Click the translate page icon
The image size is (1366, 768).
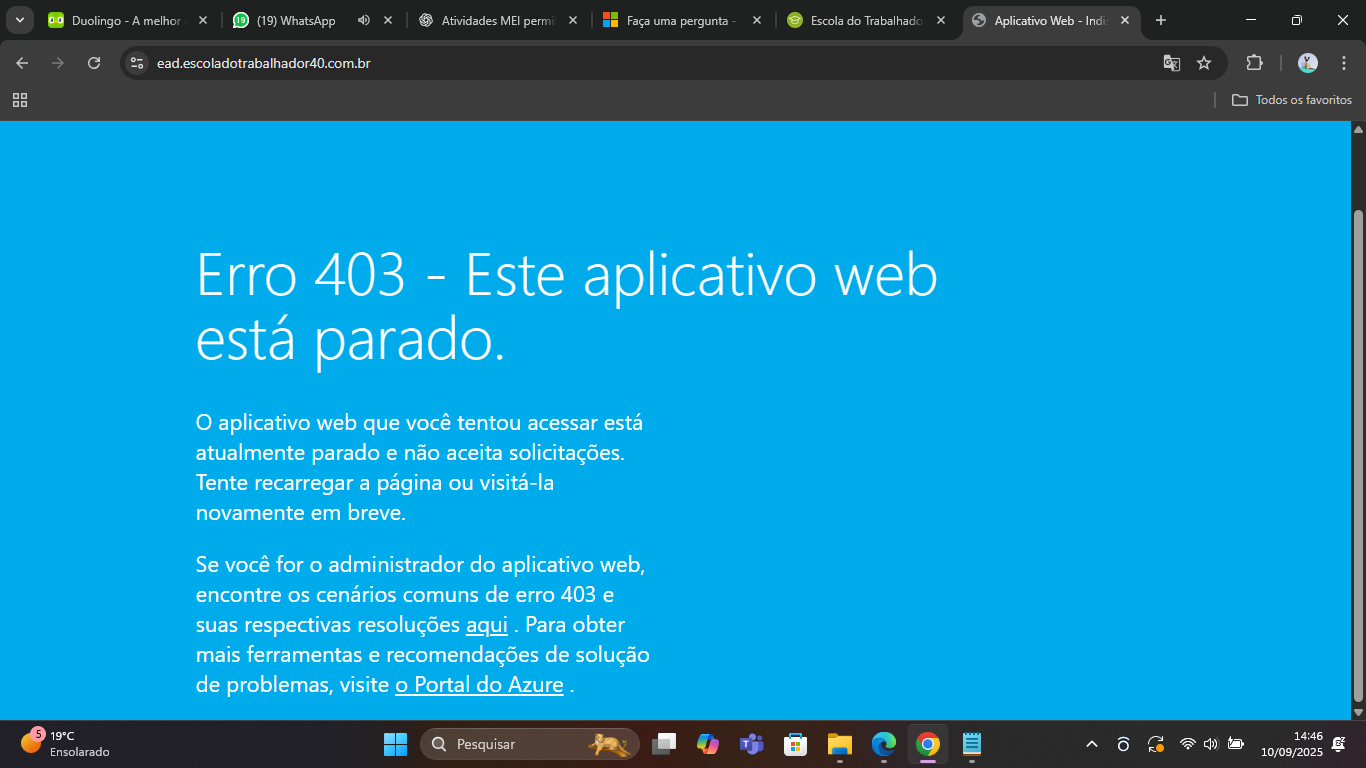pos(1172,63)
